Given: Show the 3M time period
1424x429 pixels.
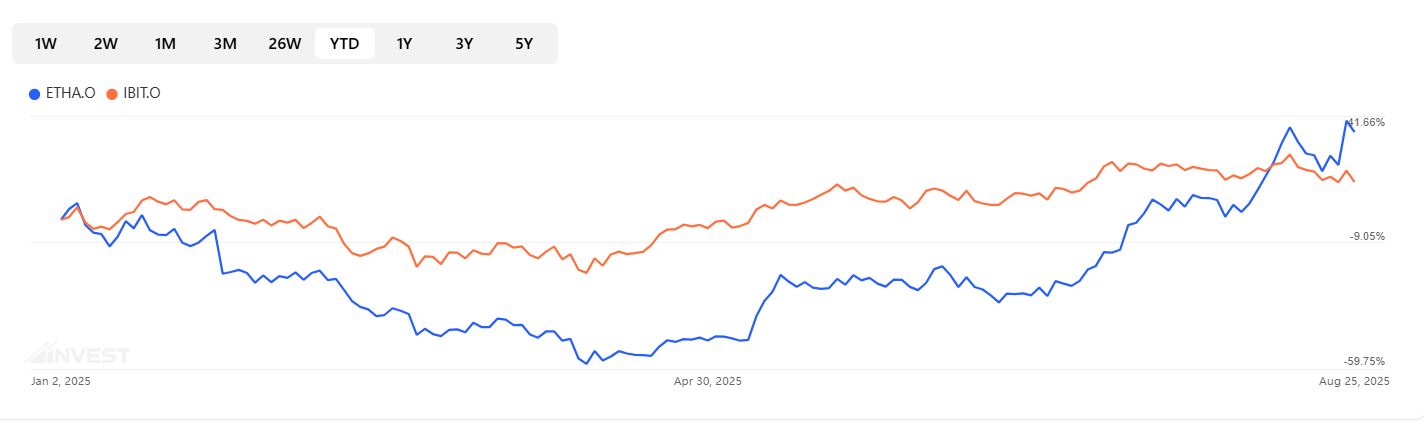Looking at the screenshot, I should tap(224, 44).
